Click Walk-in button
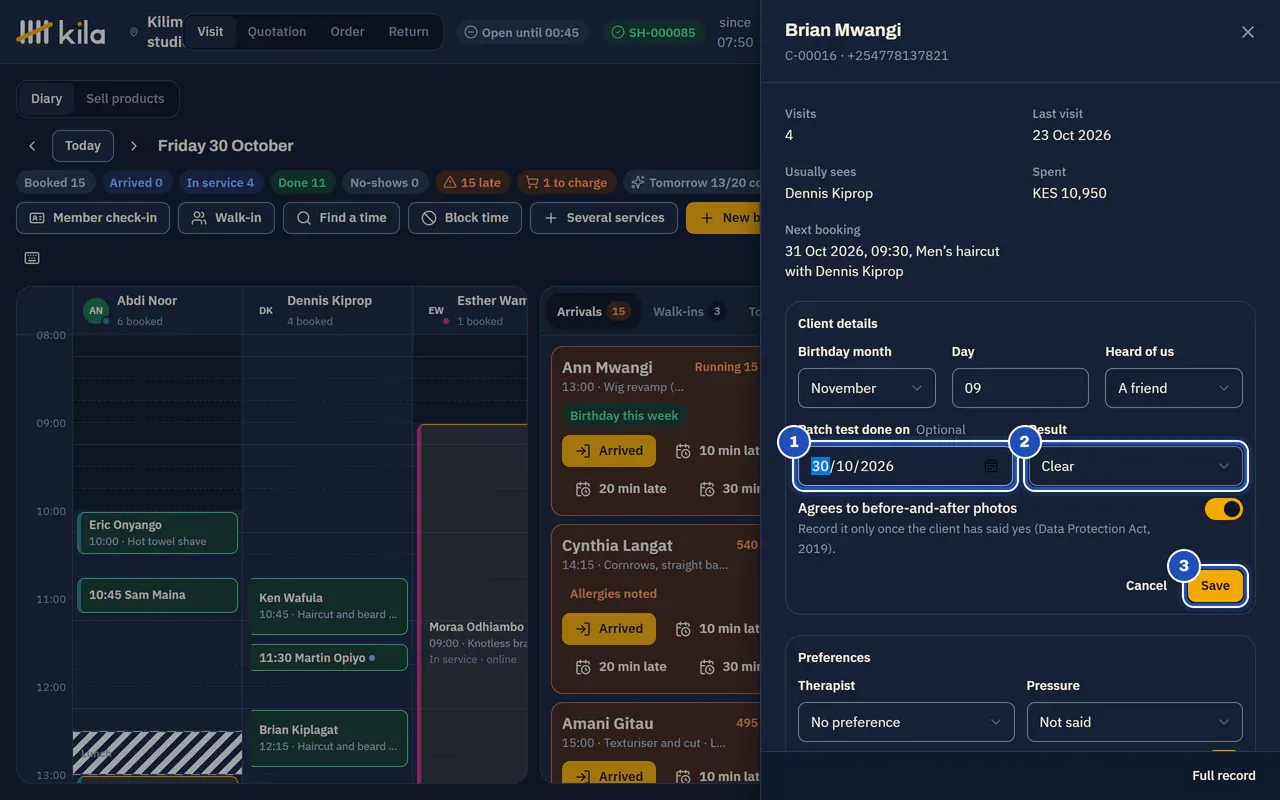The image size is (1280, 800). 226,218
